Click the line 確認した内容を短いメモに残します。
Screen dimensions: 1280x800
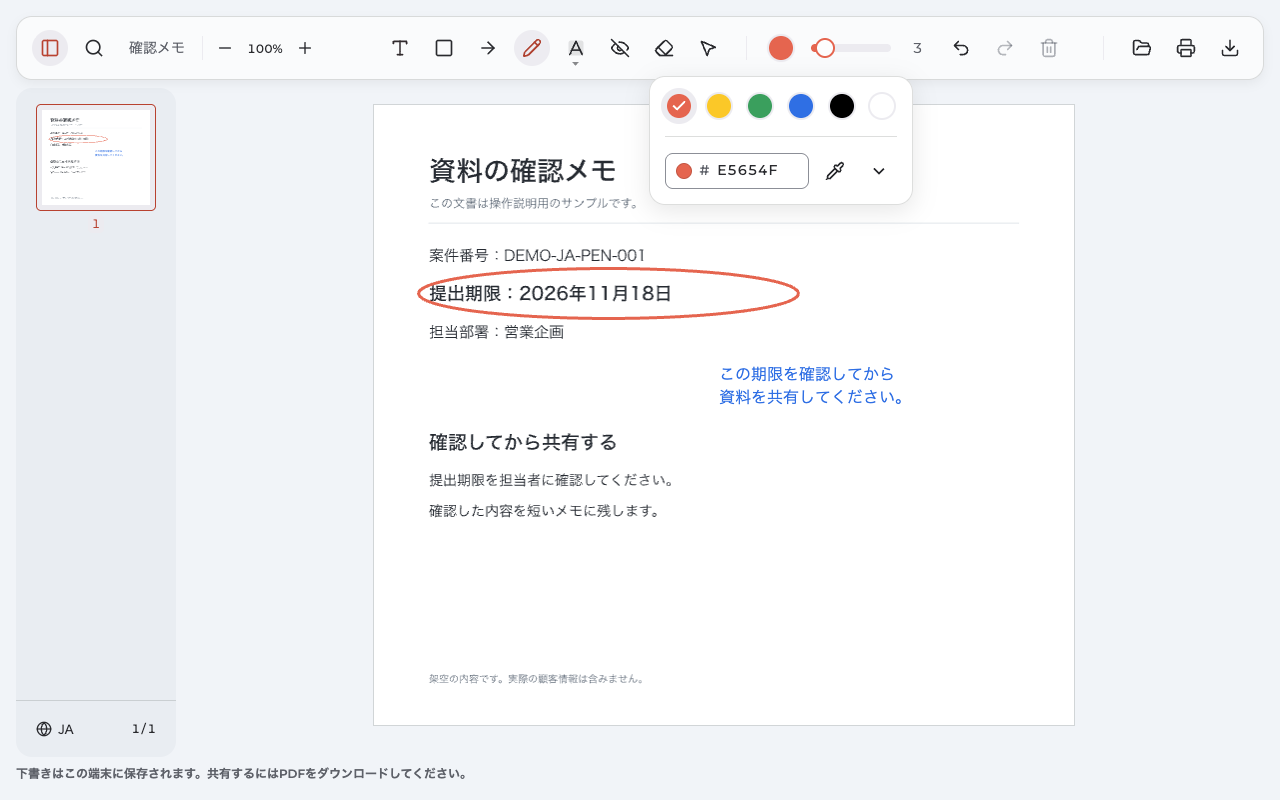pyautogui.click(x=545, y=511)
